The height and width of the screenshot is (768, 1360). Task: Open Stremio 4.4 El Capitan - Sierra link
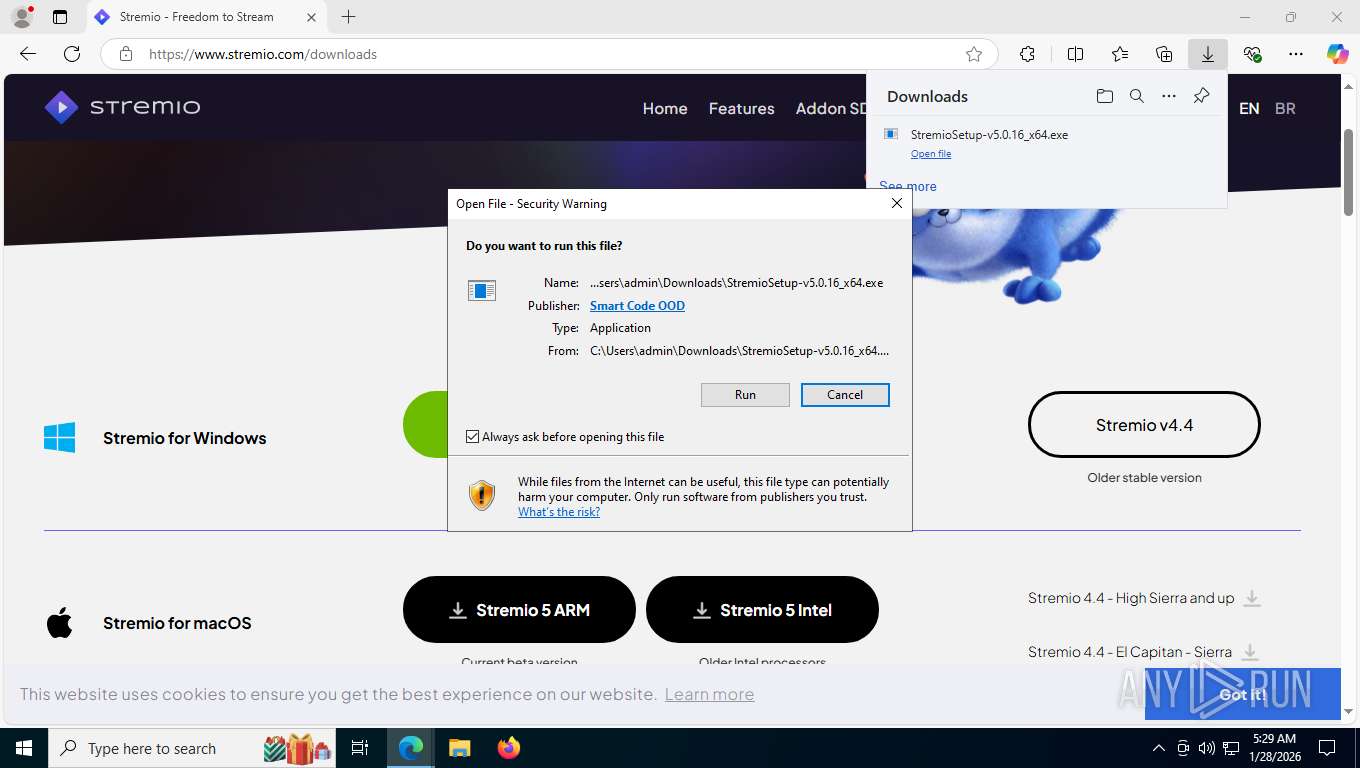[1130, 652]
